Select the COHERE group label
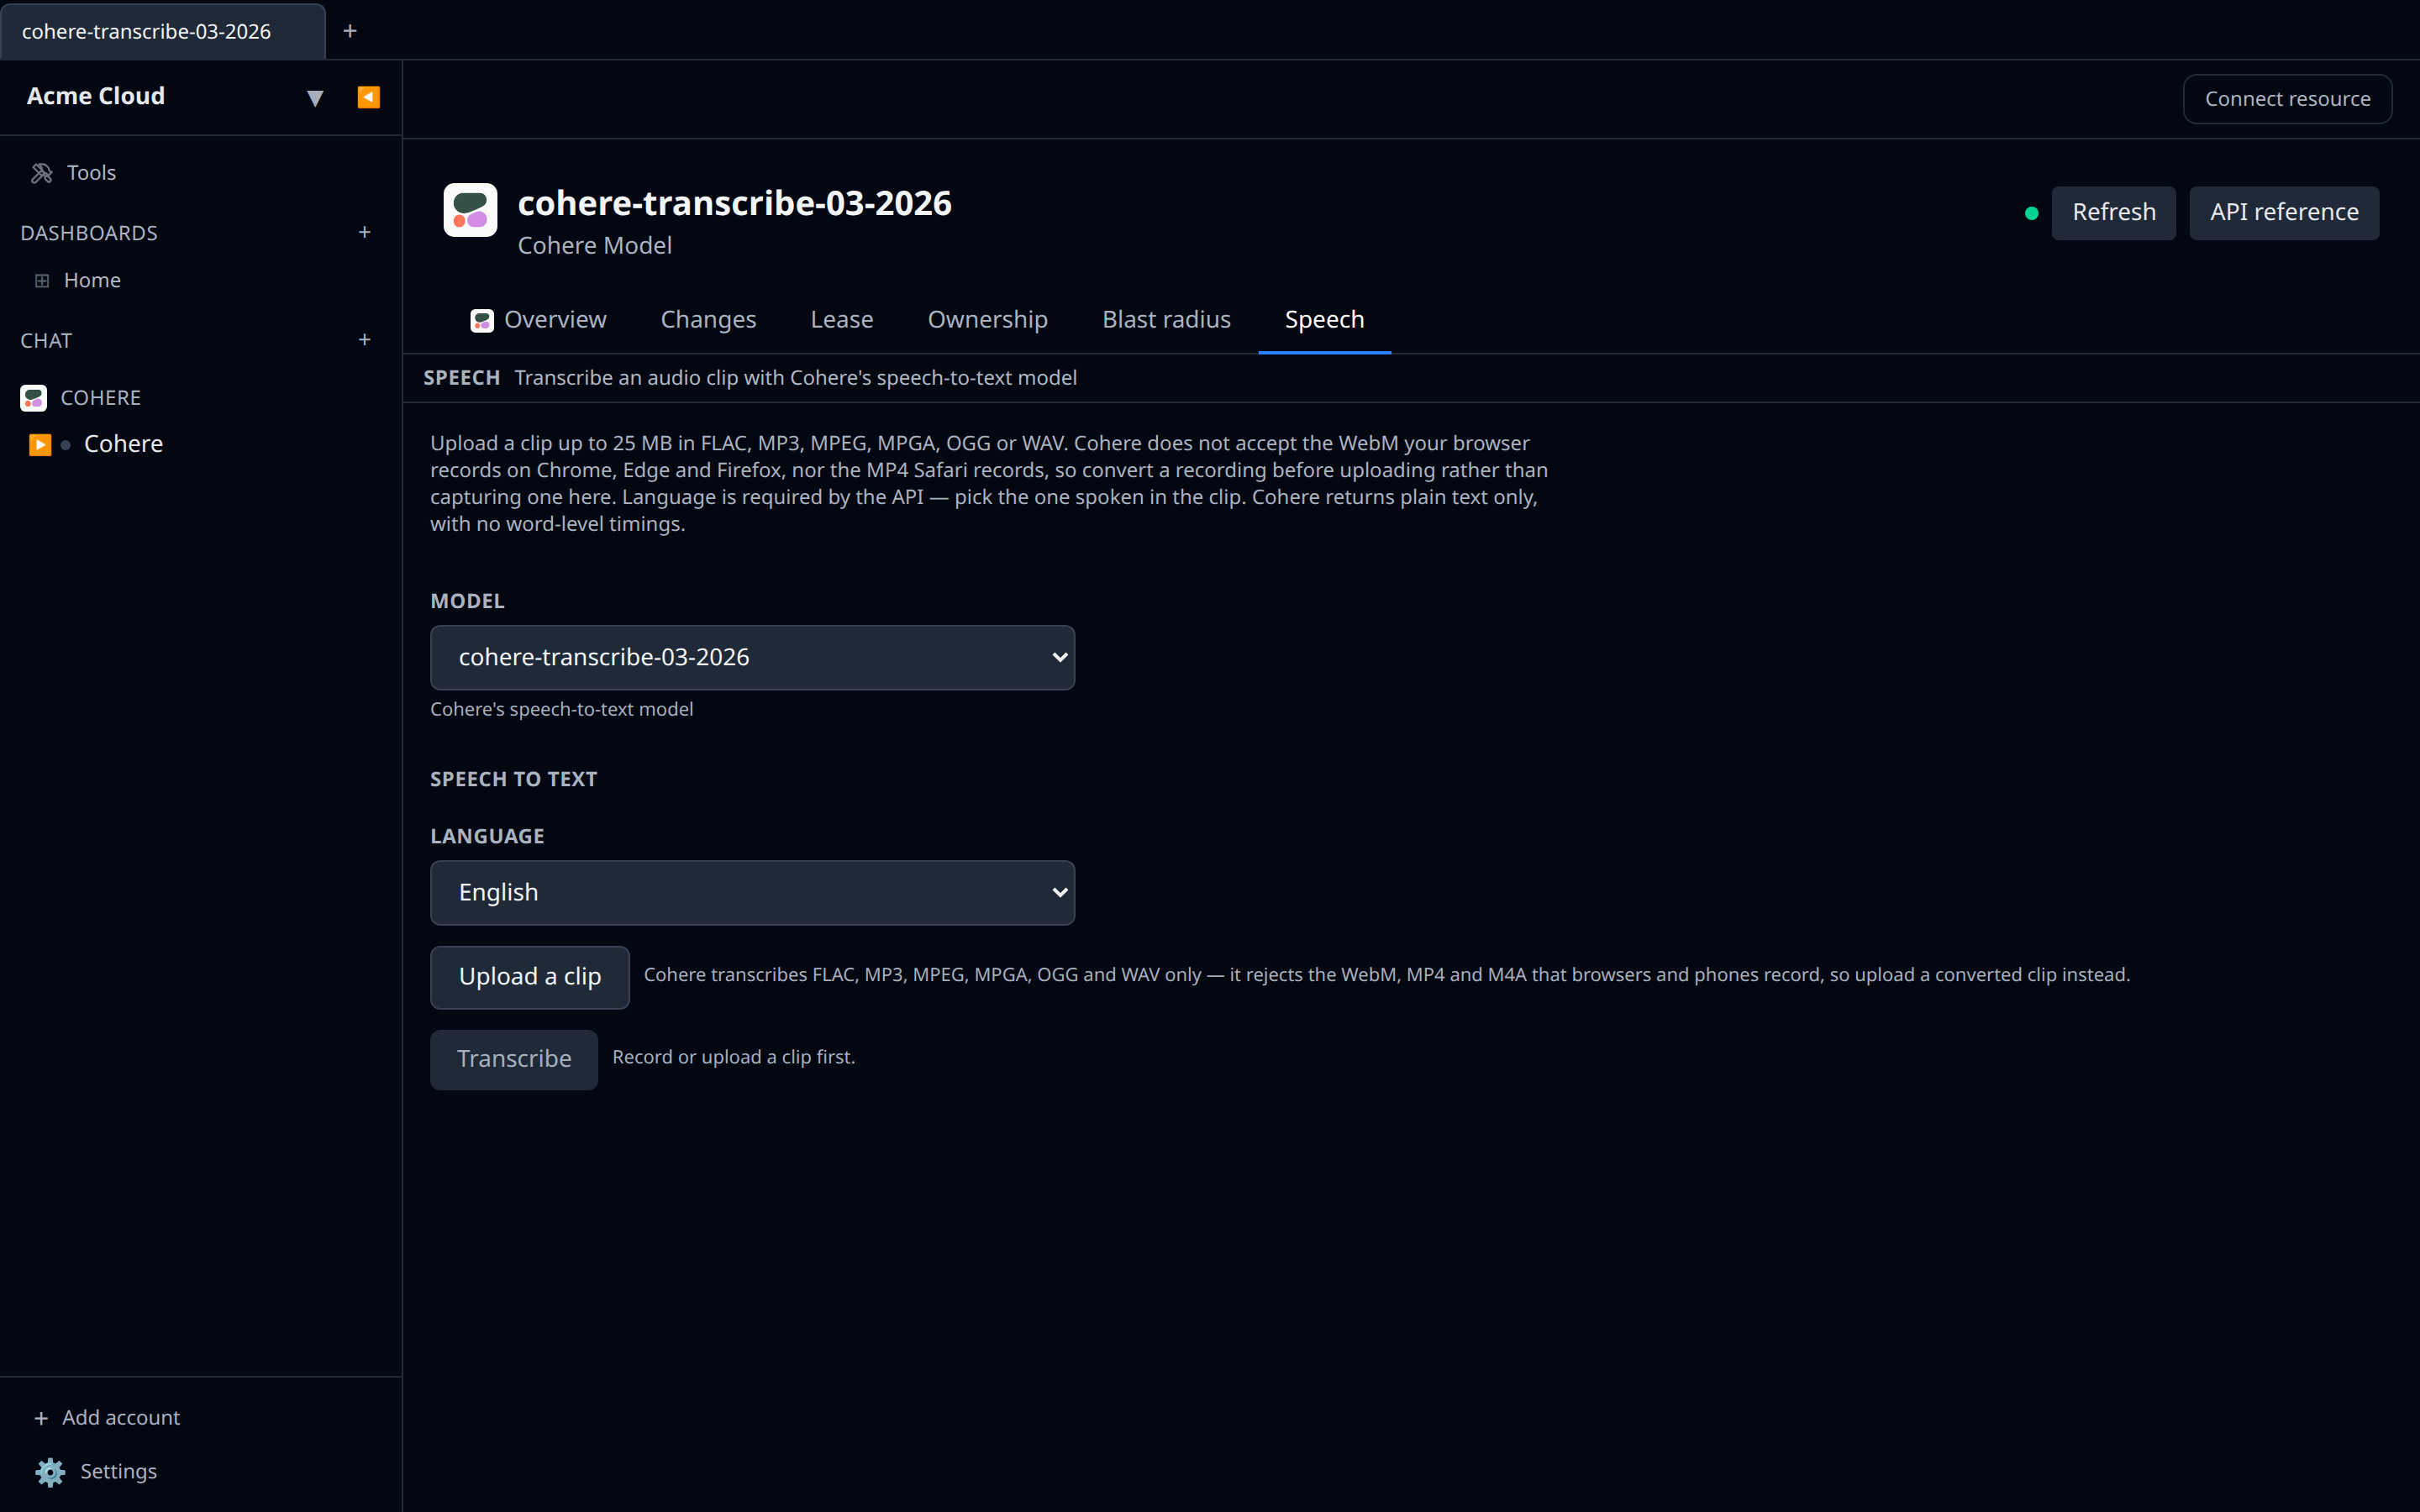2420x1512 pixels. (x=101, y=398)
